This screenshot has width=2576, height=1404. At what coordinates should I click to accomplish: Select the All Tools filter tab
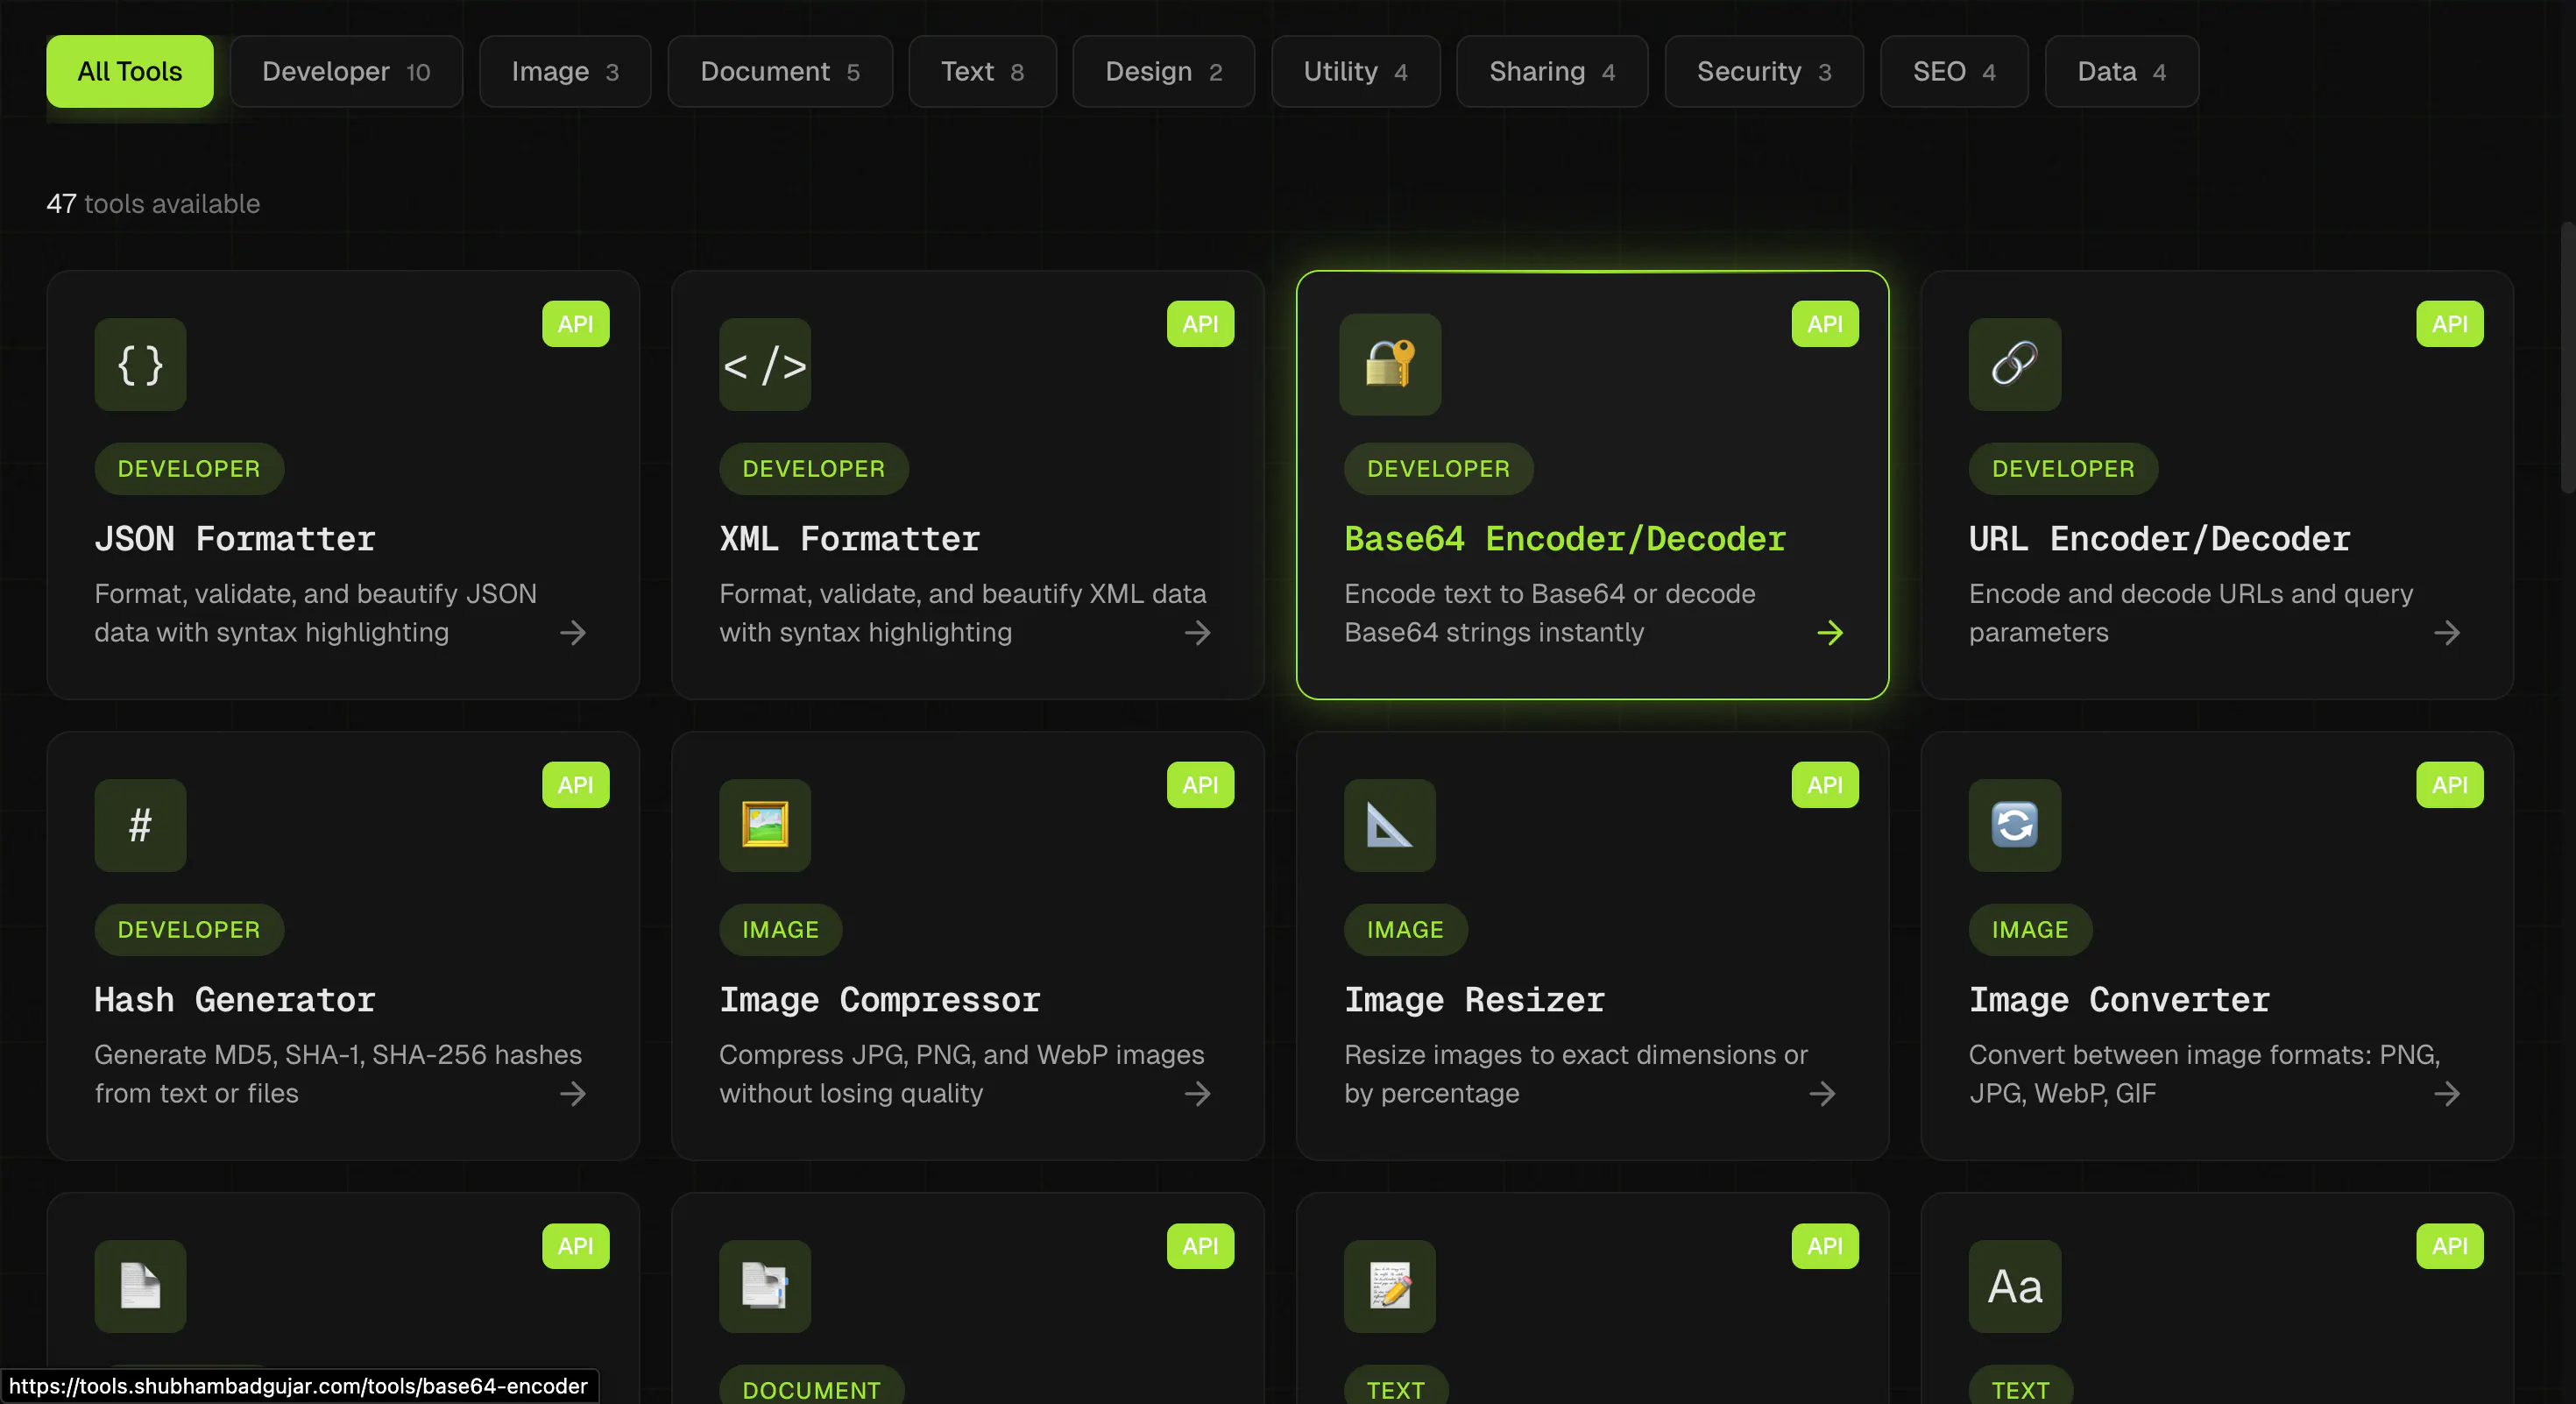[130, 72]
